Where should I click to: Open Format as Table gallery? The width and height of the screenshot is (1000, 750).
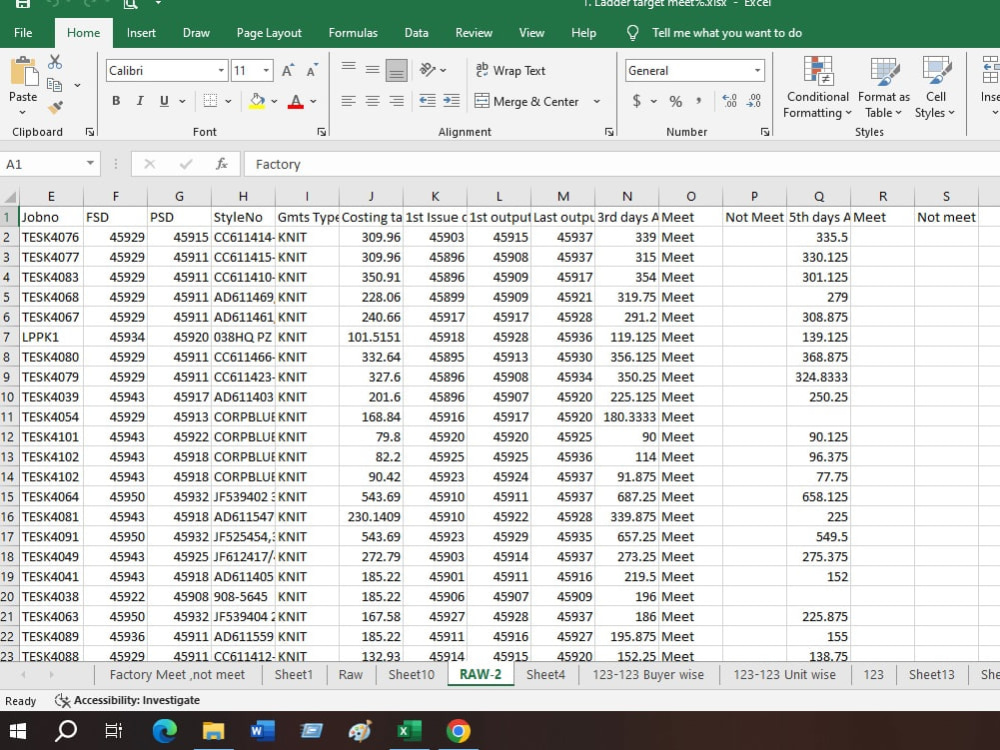(884, 87)
